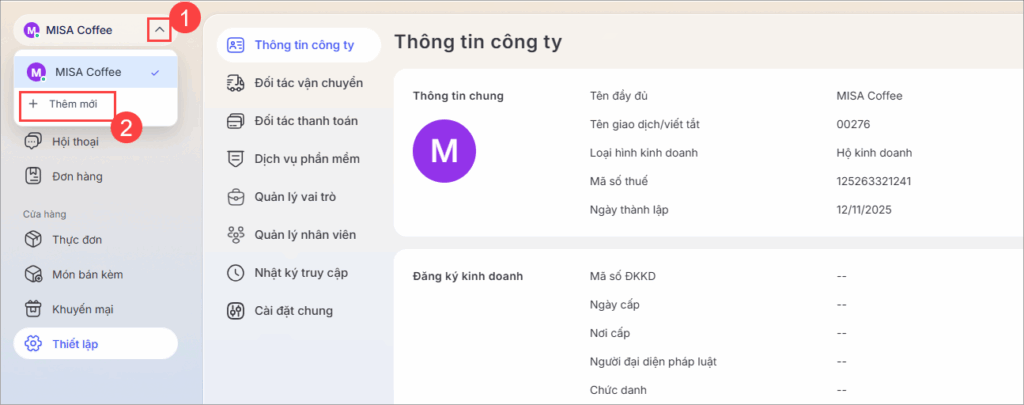Open Đối tác thanh toán card icon

(236, 121)
